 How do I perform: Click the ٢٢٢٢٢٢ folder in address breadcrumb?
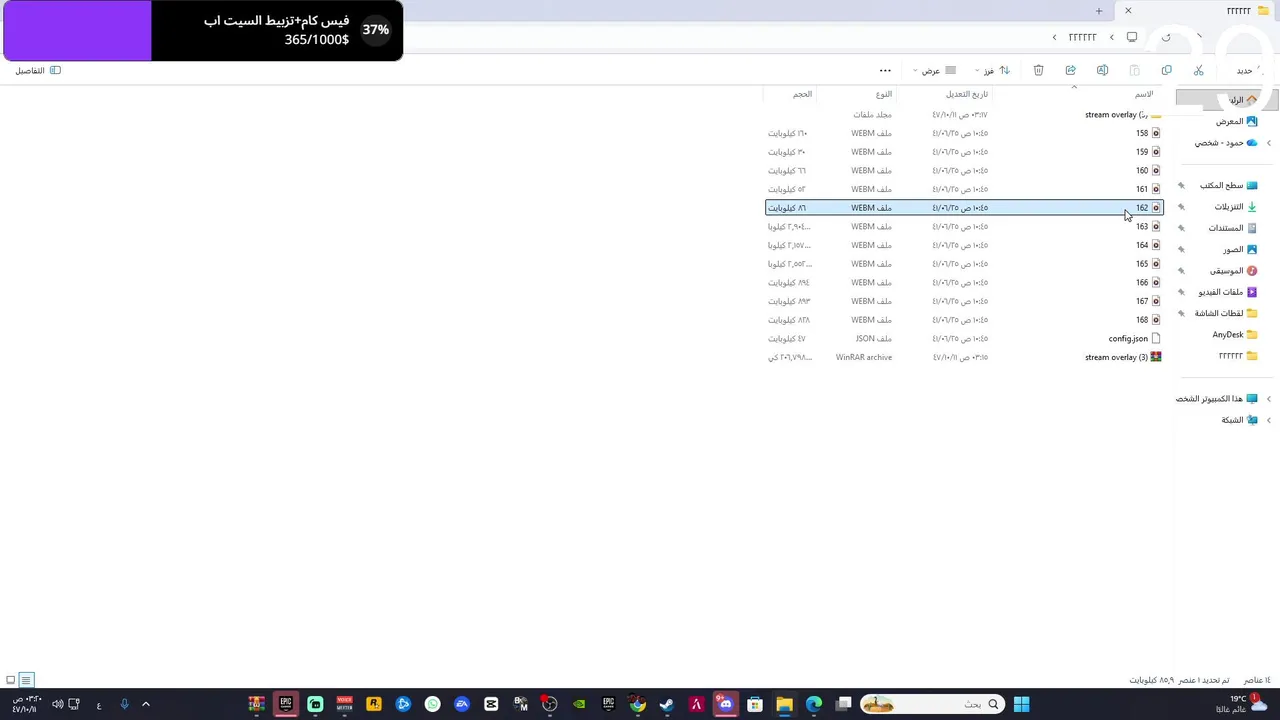1082,37
